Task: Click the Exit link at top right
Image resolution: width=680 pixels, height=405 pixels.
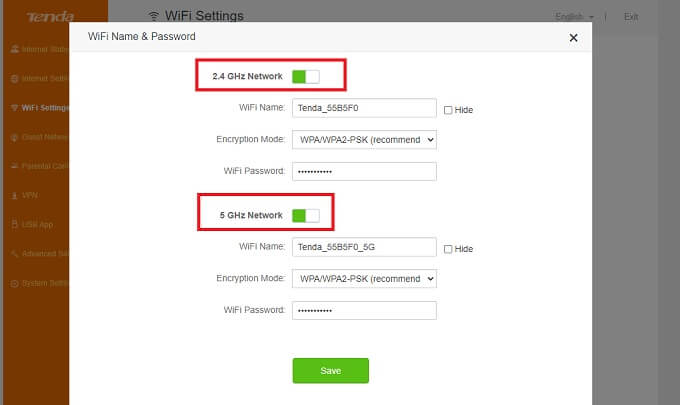Action: point(631,17)
